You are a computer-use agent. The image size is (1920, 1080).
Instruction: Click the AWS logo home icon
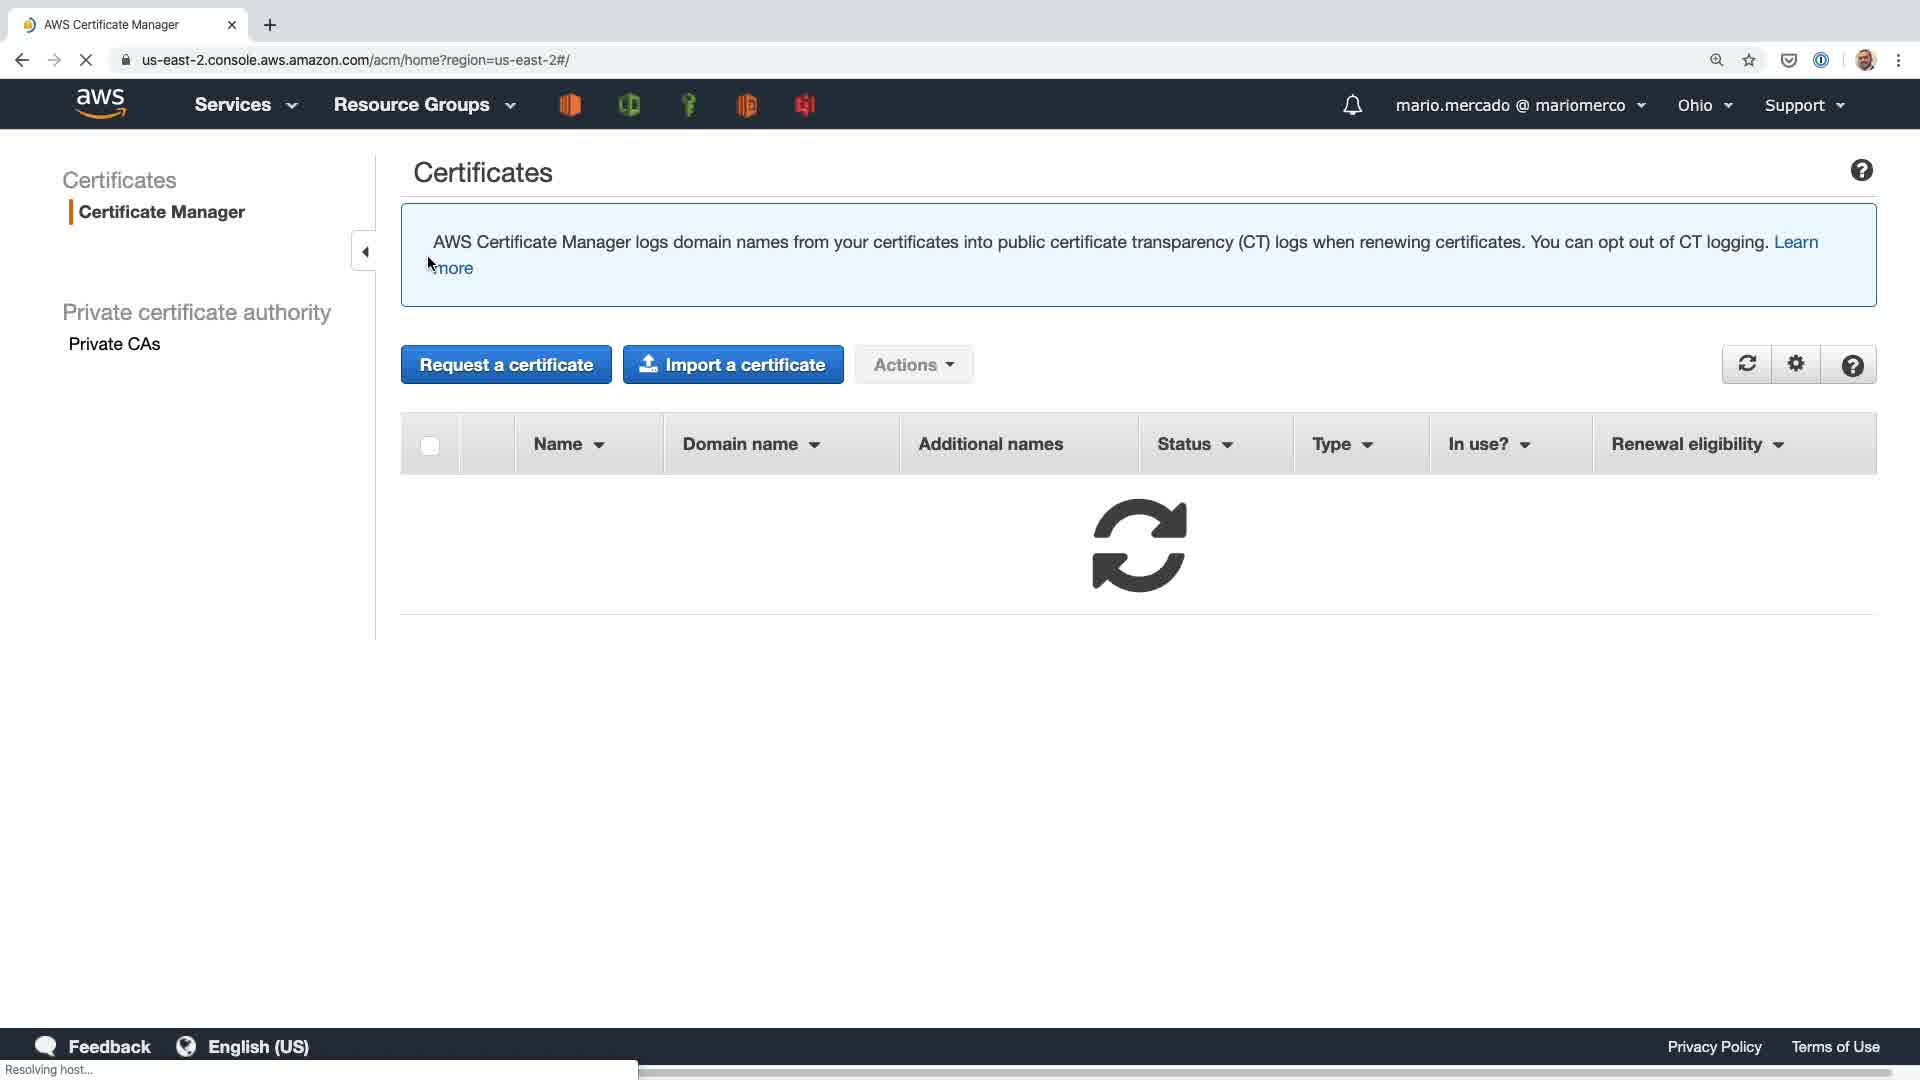click(x=101, y=104)
